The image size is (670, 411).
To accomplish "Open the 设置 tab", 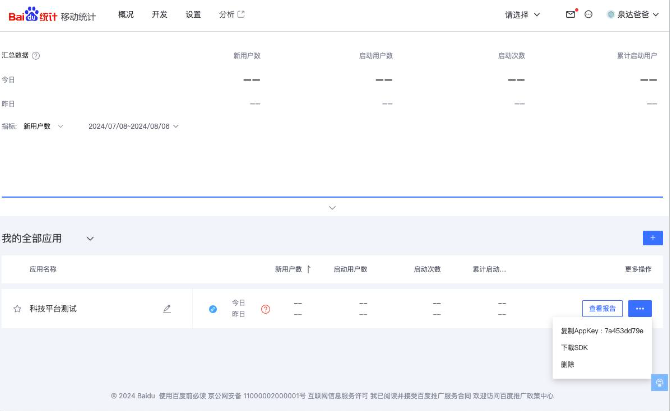I will point(193,15).
